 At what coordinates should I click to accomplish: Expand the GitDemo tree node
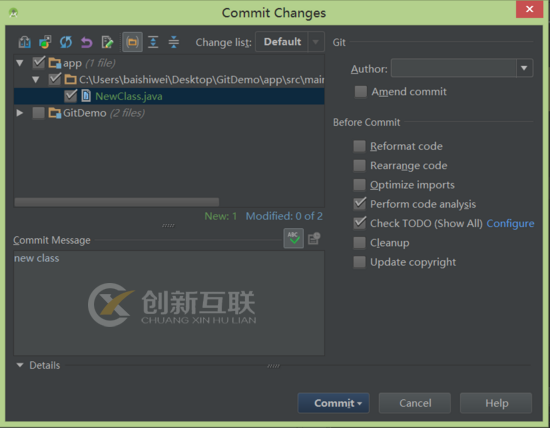20,113
